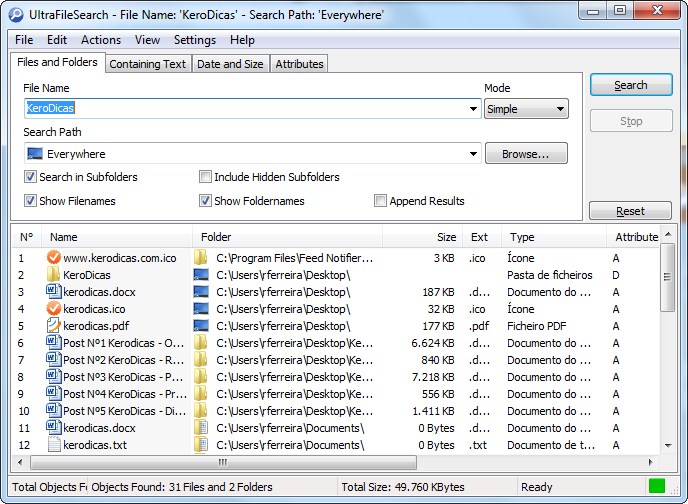Uncheck Search in Subfolders

30,177
